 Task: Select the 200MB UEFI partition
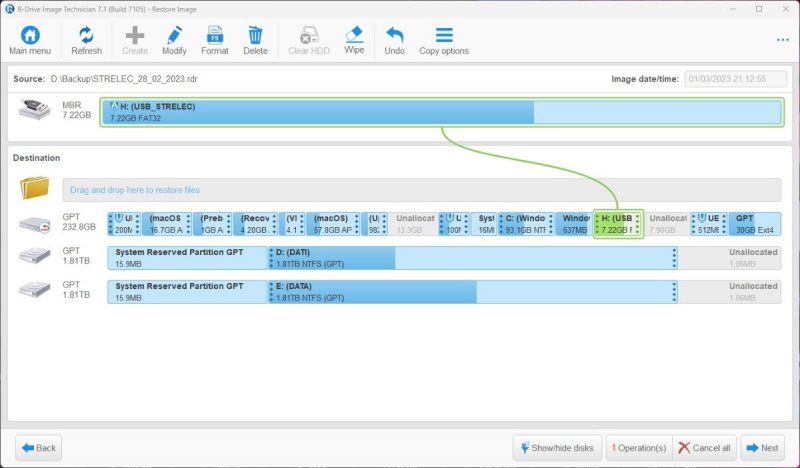(x=124, y=224)
